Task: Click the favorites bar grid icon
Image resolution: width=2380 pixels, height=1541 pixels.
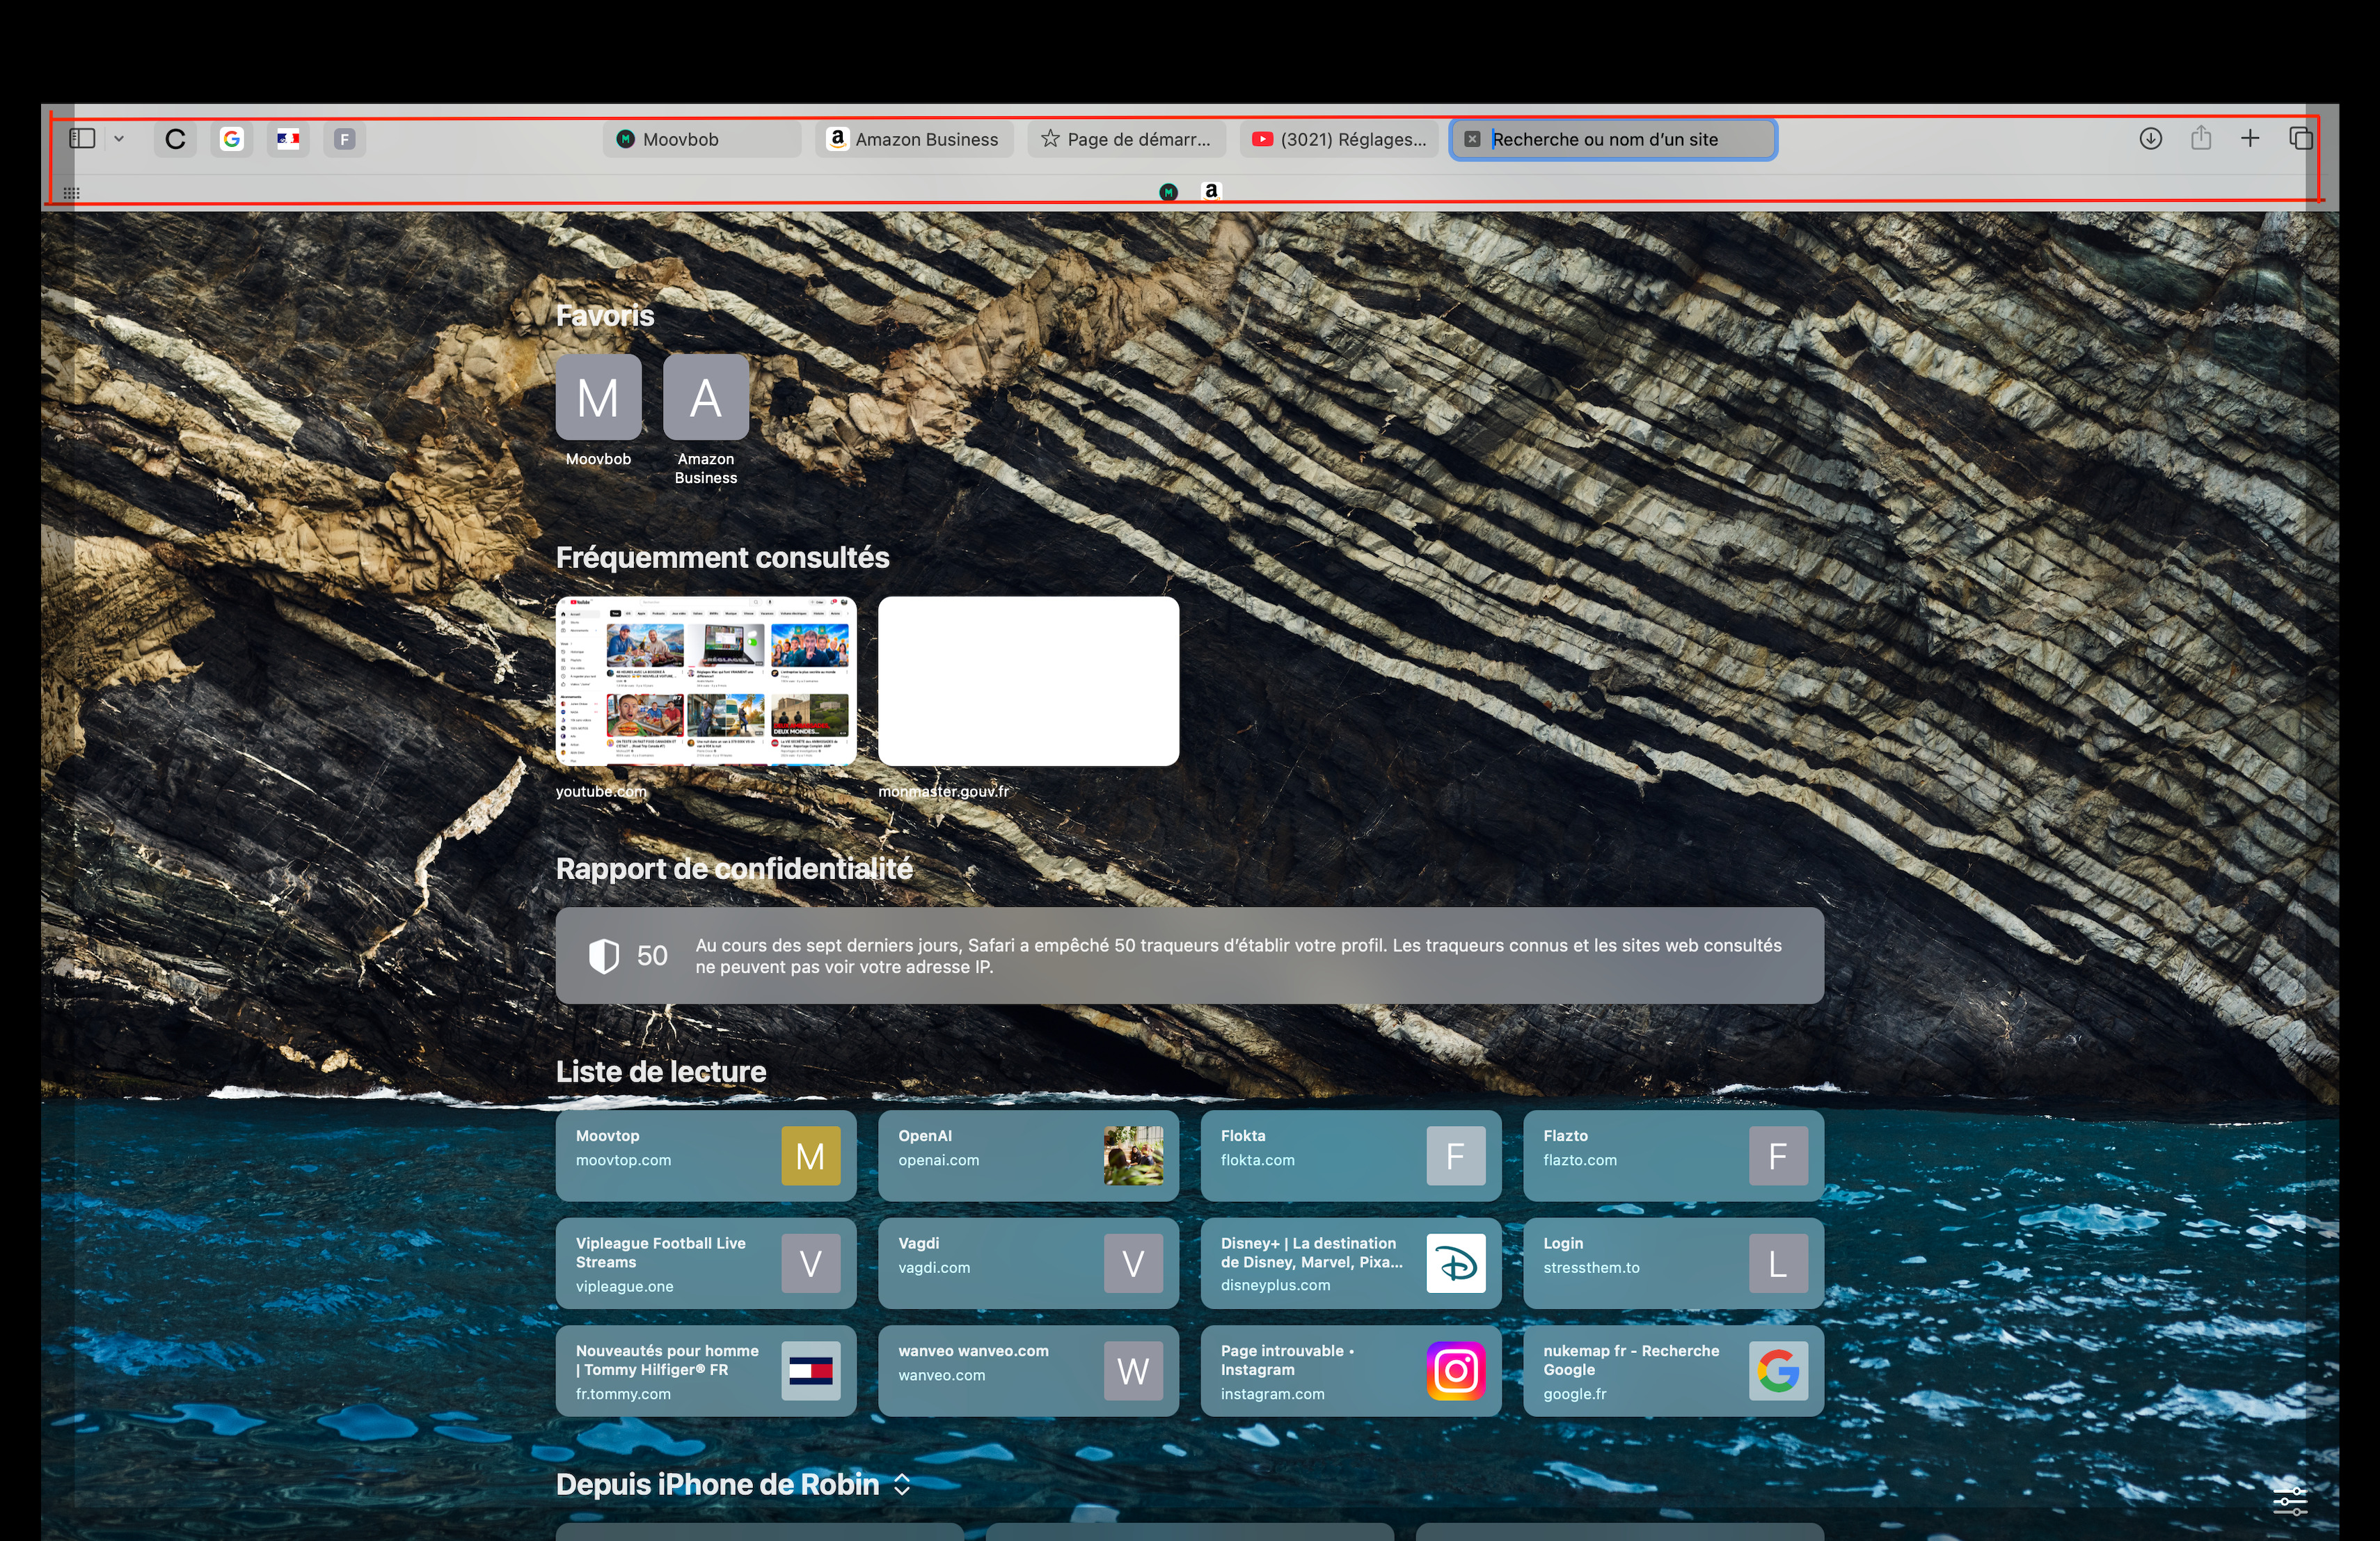Action: point(71,193)
